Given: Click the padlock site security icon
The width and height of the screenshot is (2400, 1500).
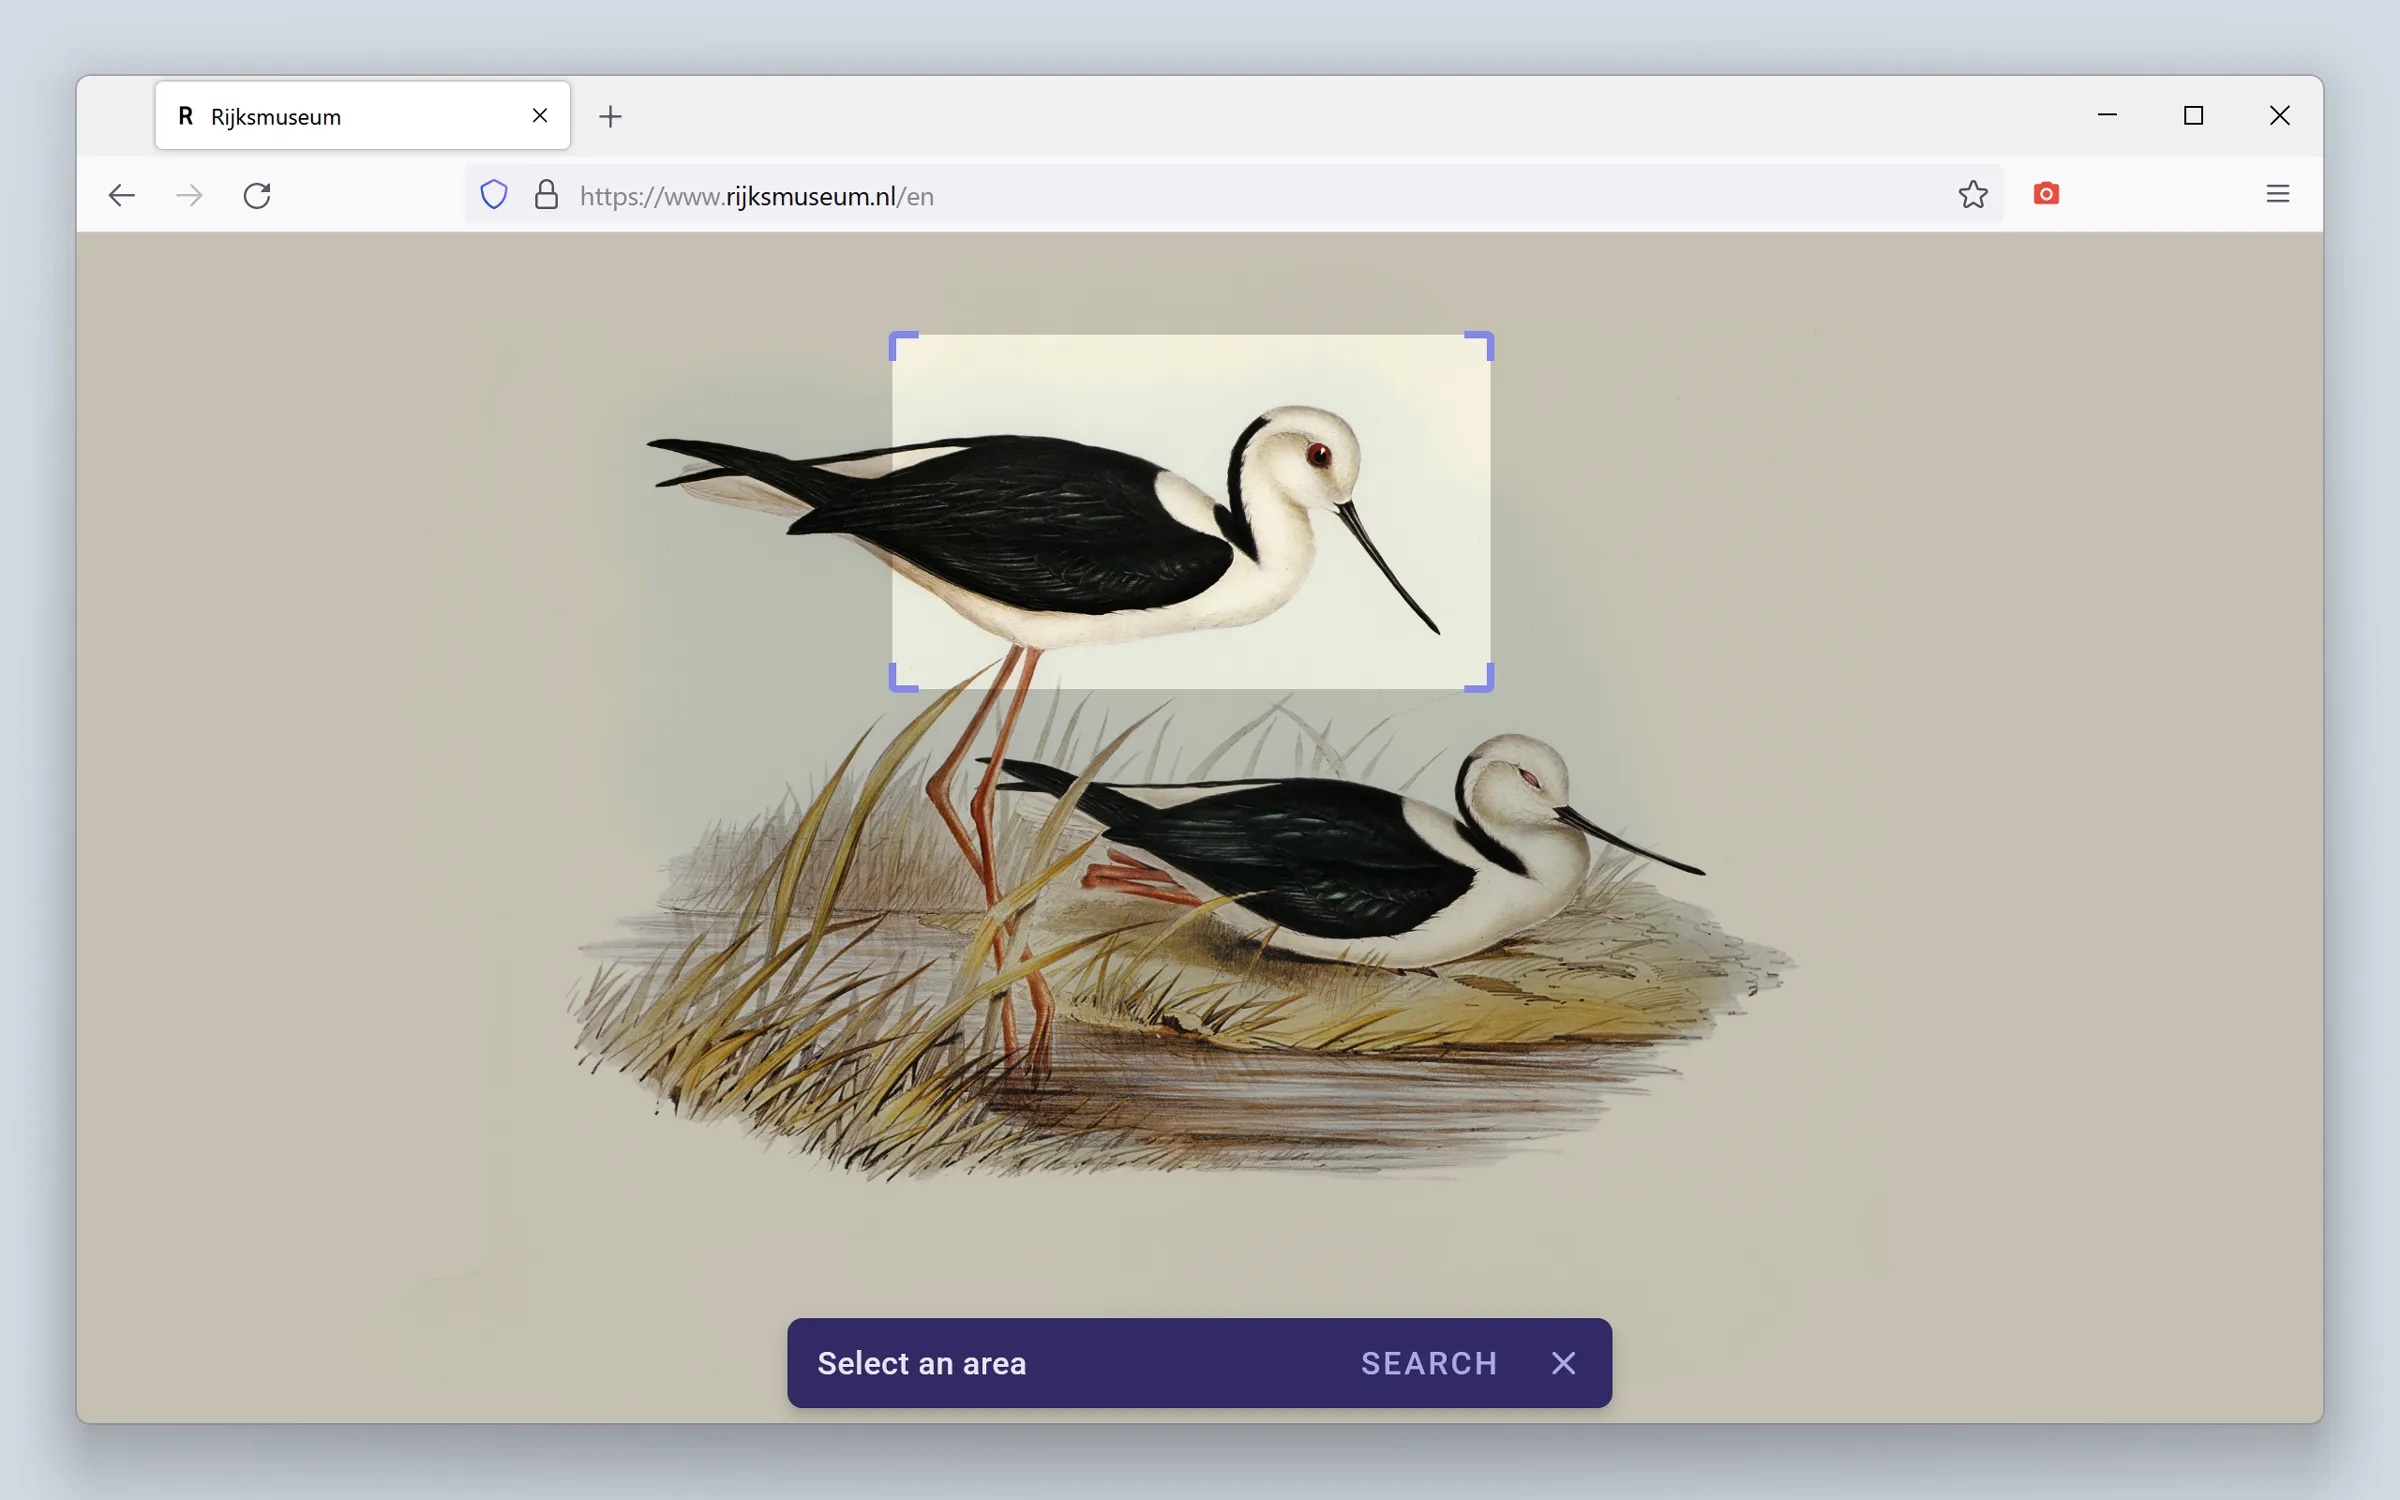Looking at the screenshot, I should click(546, 194).
